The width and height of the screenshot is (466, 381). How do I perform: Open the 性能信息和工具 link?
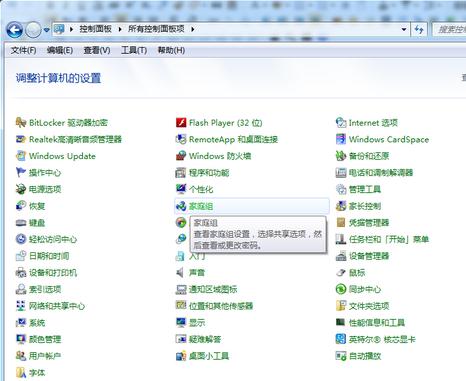pos(377,323)
